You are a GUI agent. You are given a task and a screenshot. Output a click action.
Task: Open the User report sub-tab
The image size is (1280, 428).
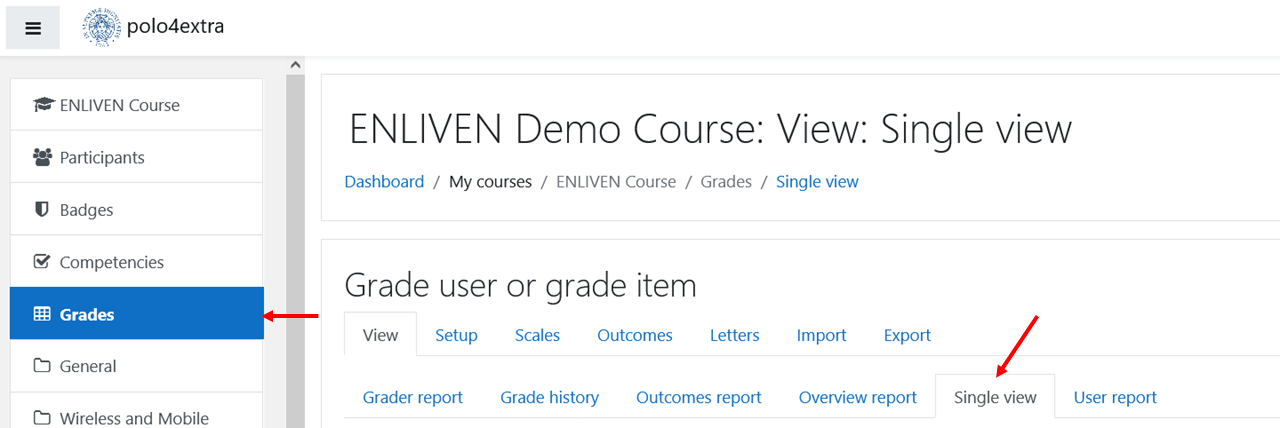1115,397
